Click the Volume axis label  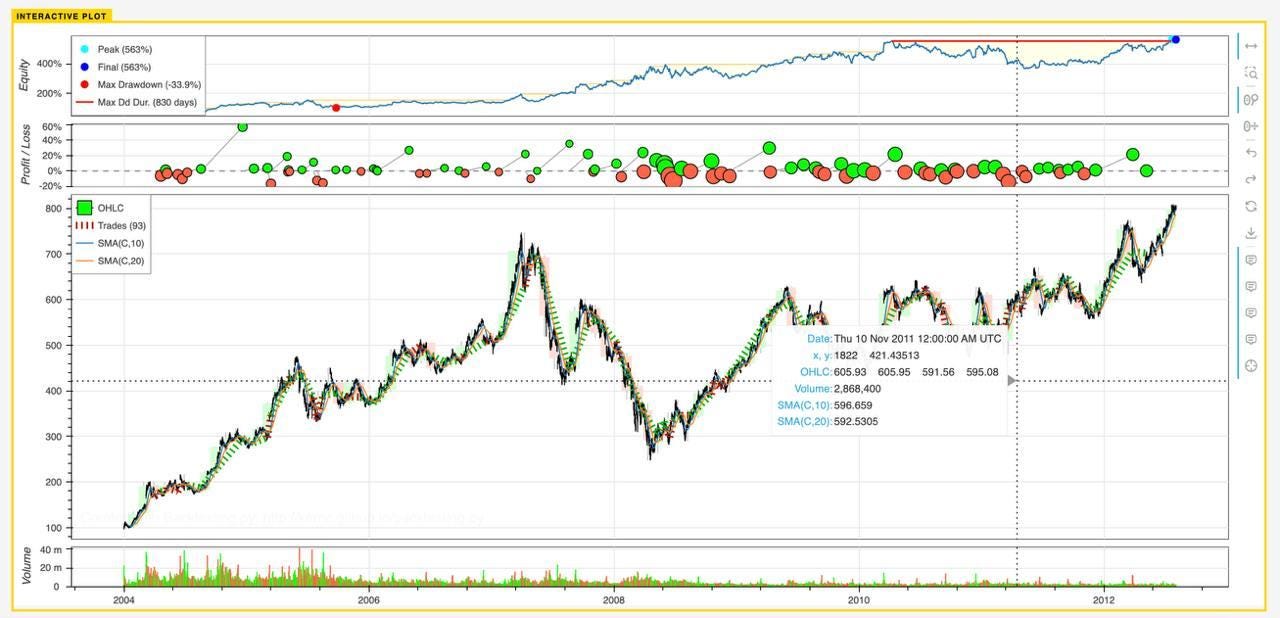pos(27,567)
